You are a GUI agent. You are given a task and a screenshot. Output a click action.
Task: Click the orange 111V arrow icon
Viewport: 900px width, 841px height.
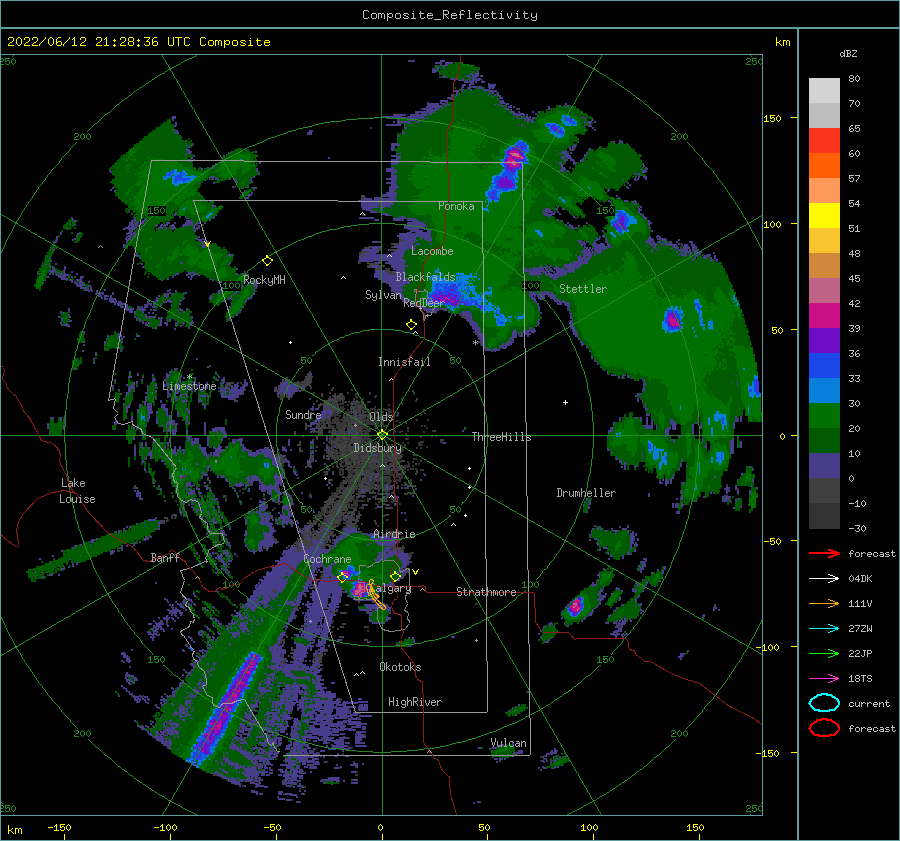pos(824,603)
